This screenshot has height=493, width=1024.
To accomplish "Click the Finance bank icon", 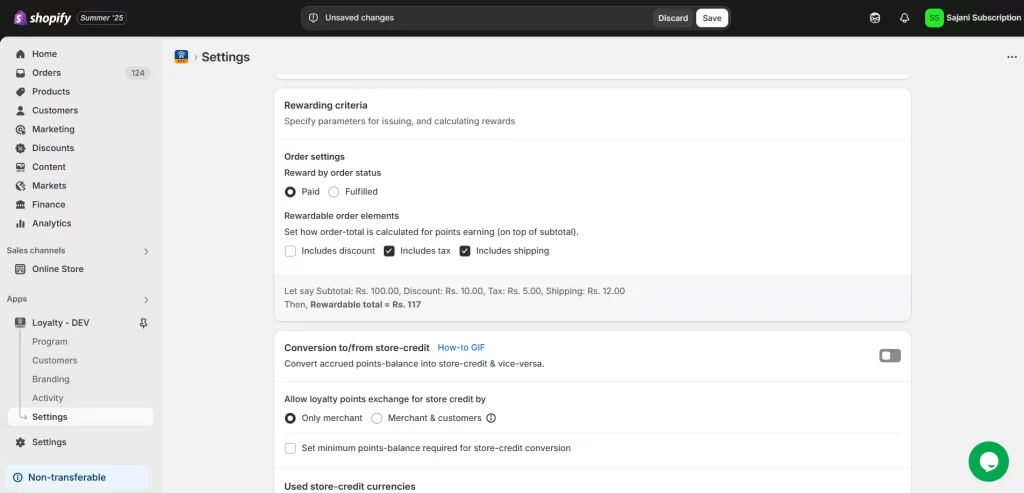I will [20, 204].
